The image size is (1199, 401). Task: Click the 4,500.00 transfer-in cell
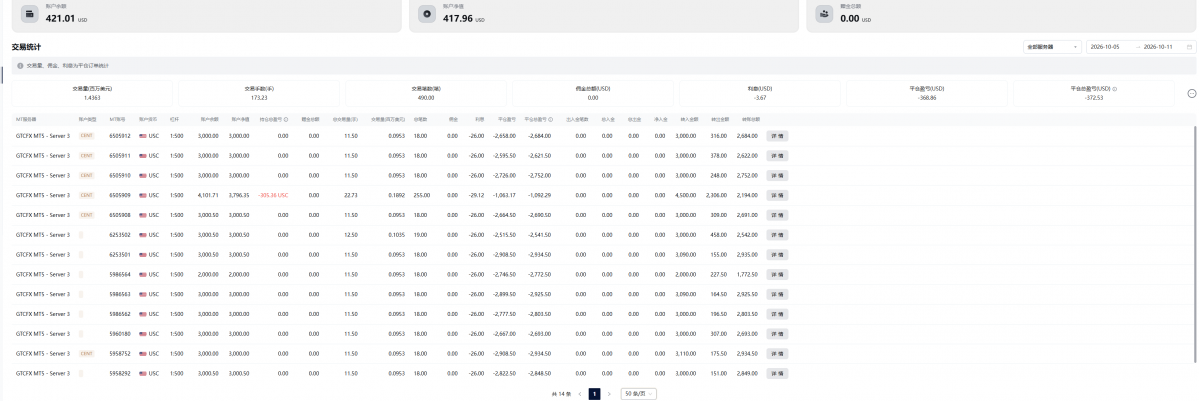coord(685,195)
